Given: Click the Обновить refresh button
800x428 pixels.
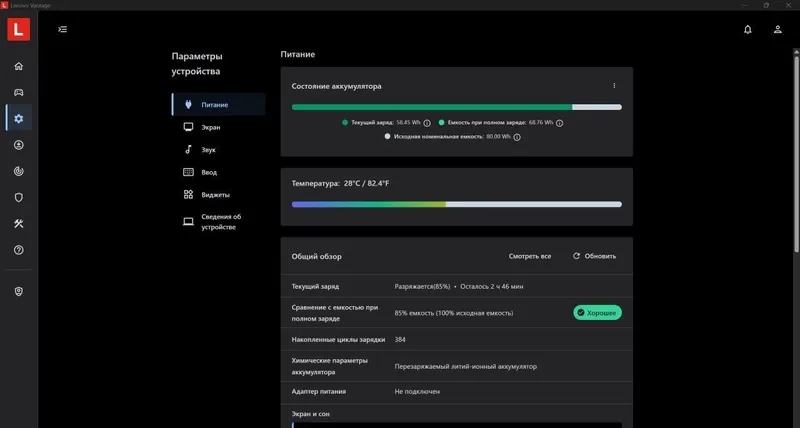Looking at the screenshot, I should tap(594, 256).
